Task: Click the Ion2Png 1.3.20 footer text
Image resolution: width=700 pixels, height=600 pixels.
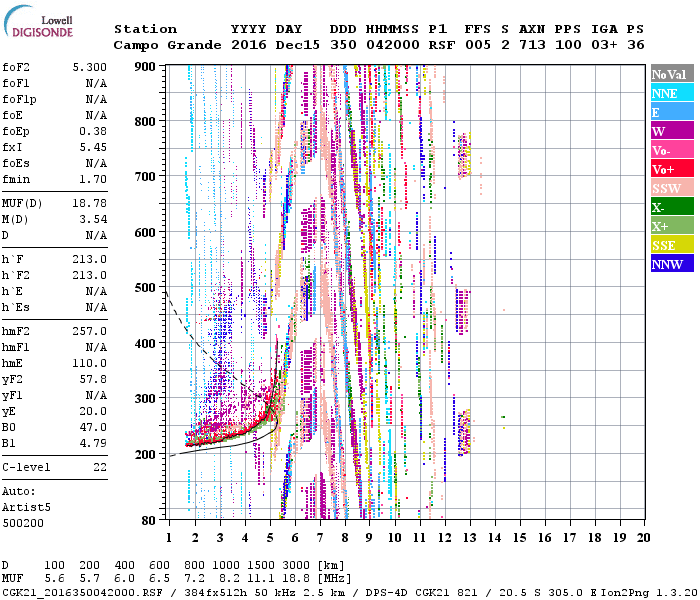Action: 650,592
